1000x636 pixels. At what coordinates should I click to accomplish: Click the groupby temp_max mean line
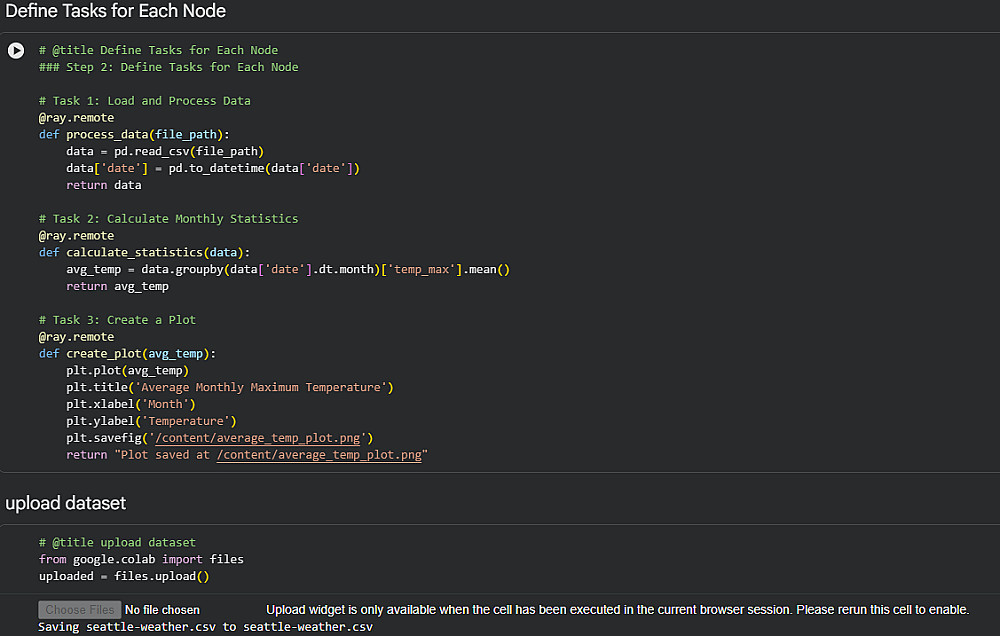click(288, 269)
